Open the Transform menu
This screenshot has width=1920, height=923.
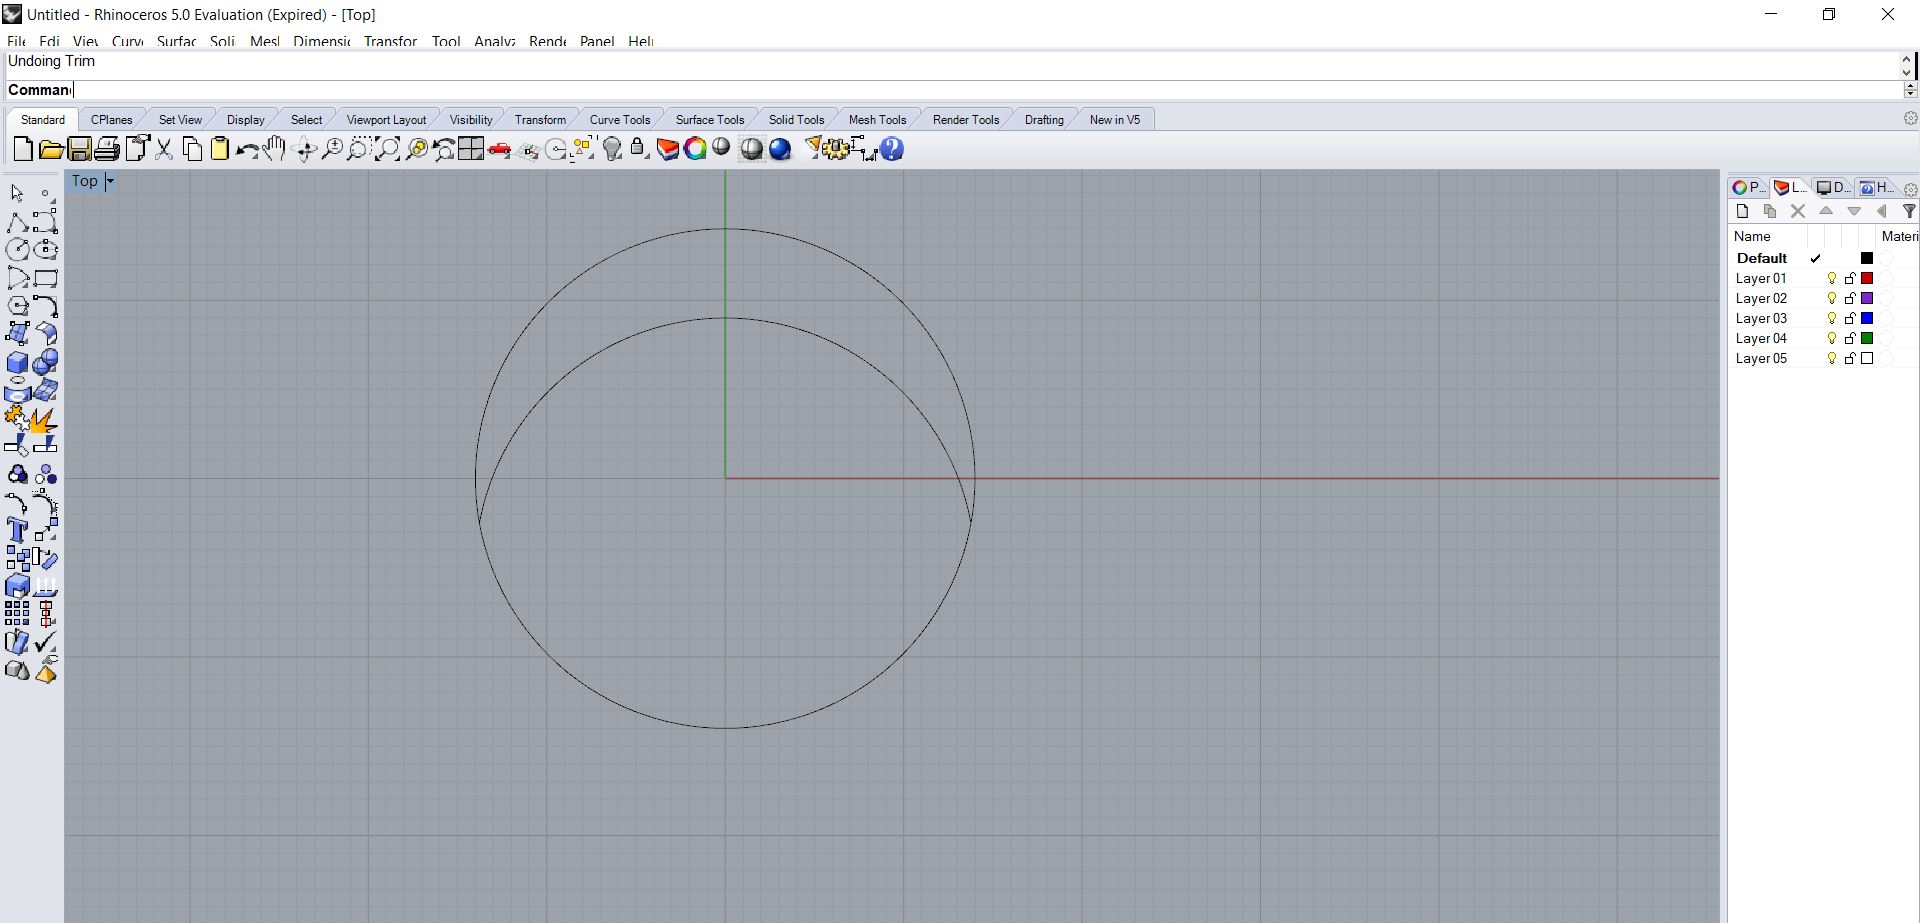point(390,41)
